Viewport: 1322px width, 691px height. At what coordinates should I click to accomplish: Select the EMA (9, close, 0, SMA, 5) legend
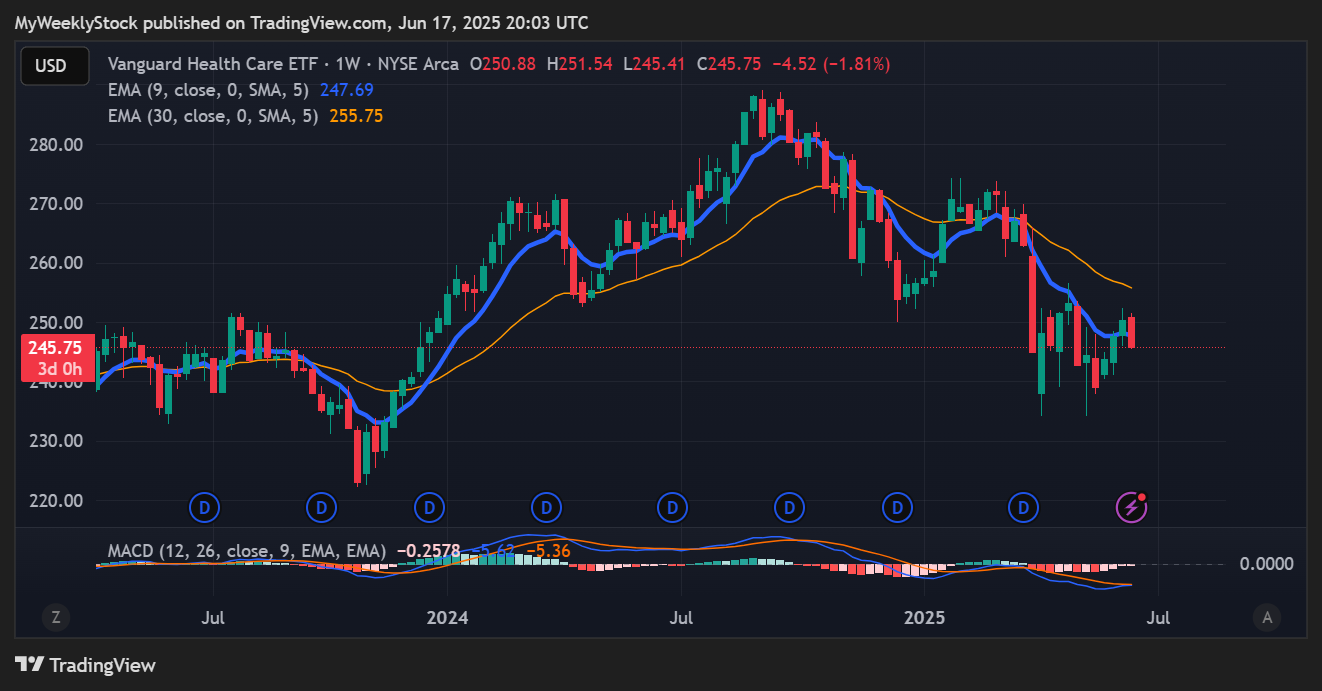[210, 90]
